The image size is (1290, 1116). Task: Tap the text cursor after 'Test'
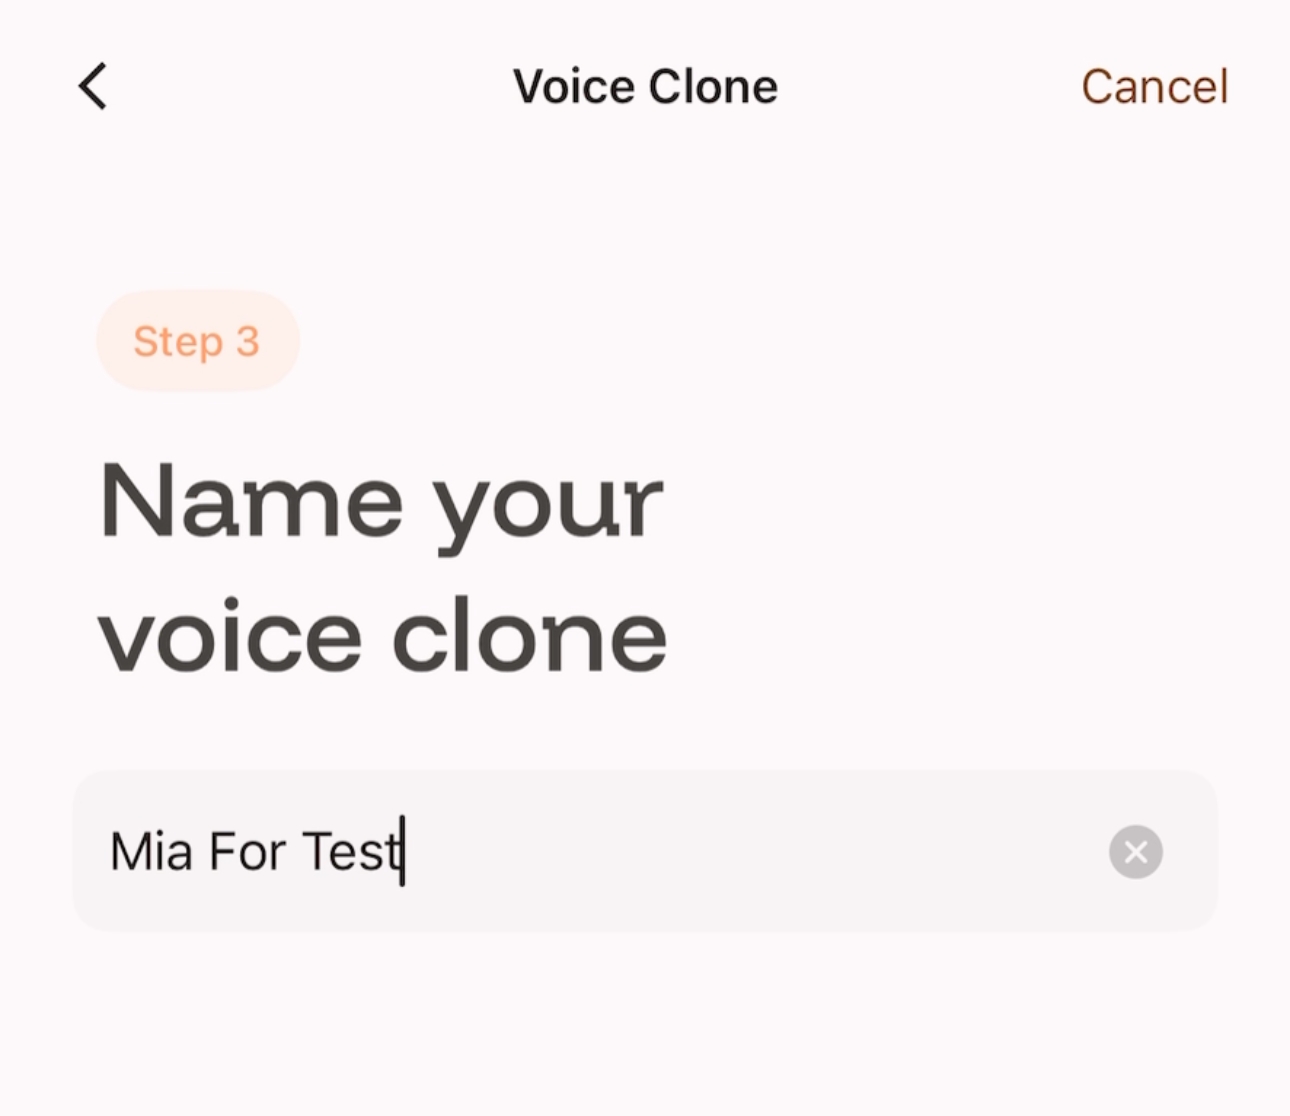point(400,852)
